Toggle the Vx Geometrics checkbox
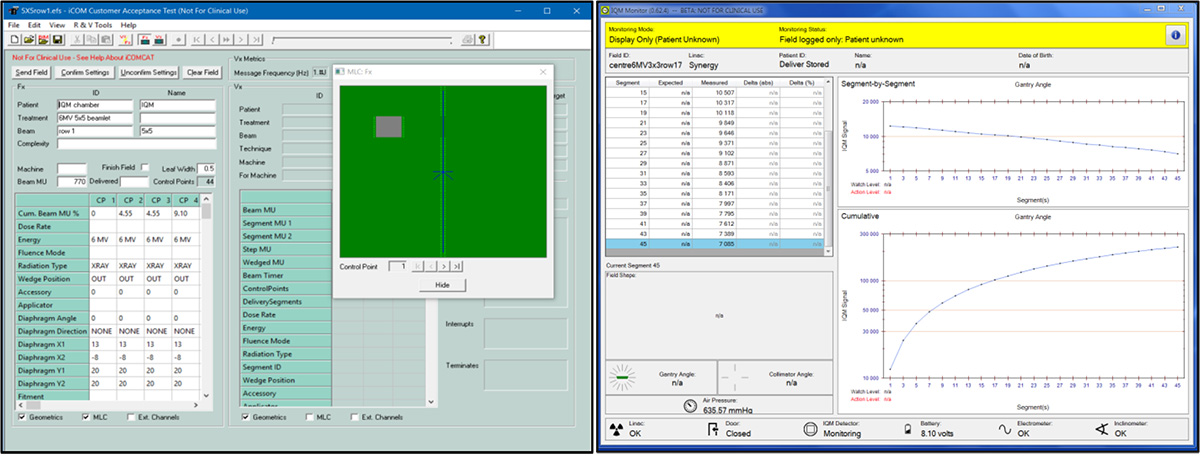The image size is (1200, 461). [245, 416]
